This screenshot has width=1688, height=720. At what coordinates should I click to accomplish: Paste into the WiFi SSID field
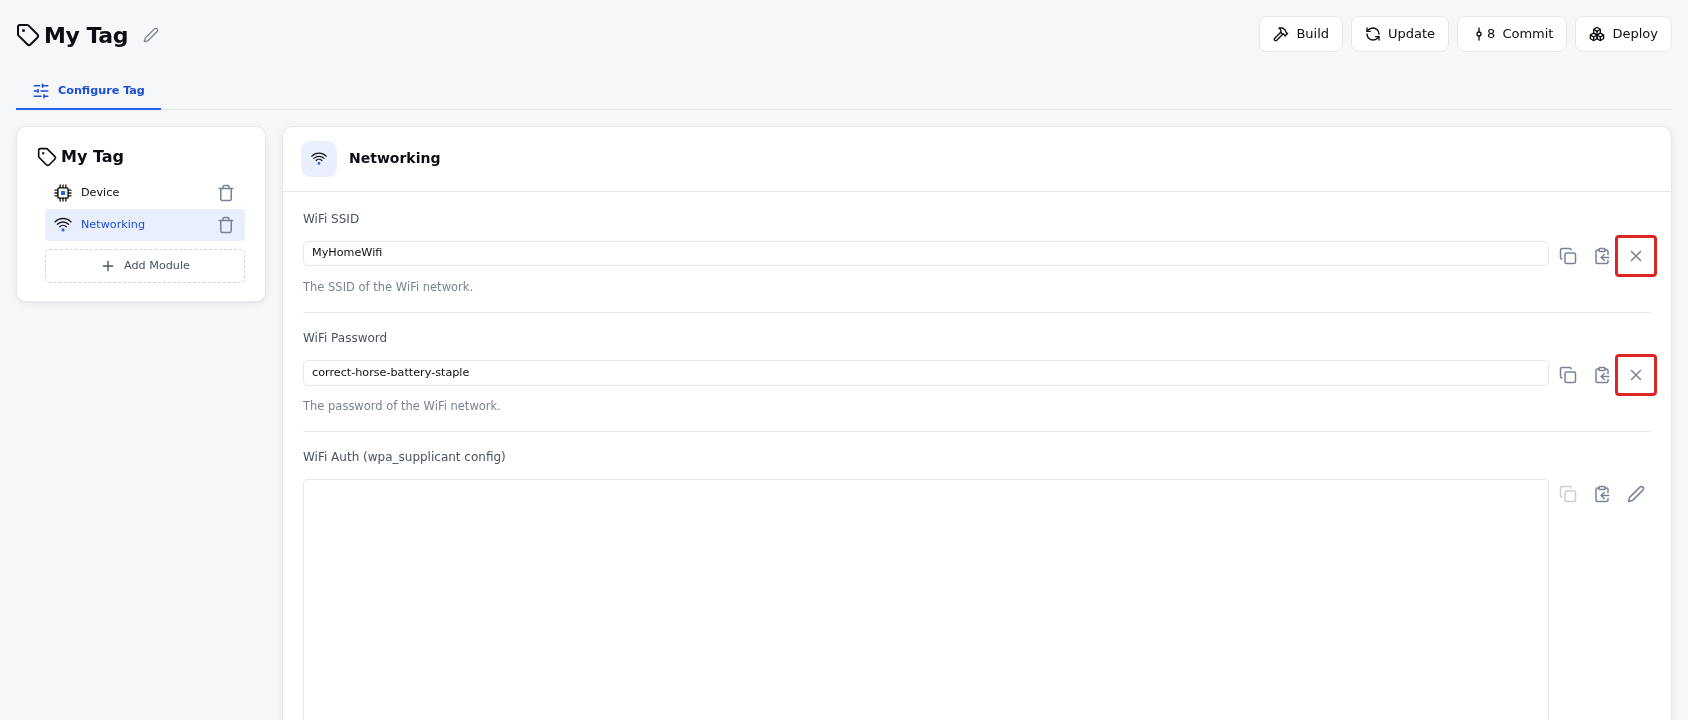(1602, 256)
